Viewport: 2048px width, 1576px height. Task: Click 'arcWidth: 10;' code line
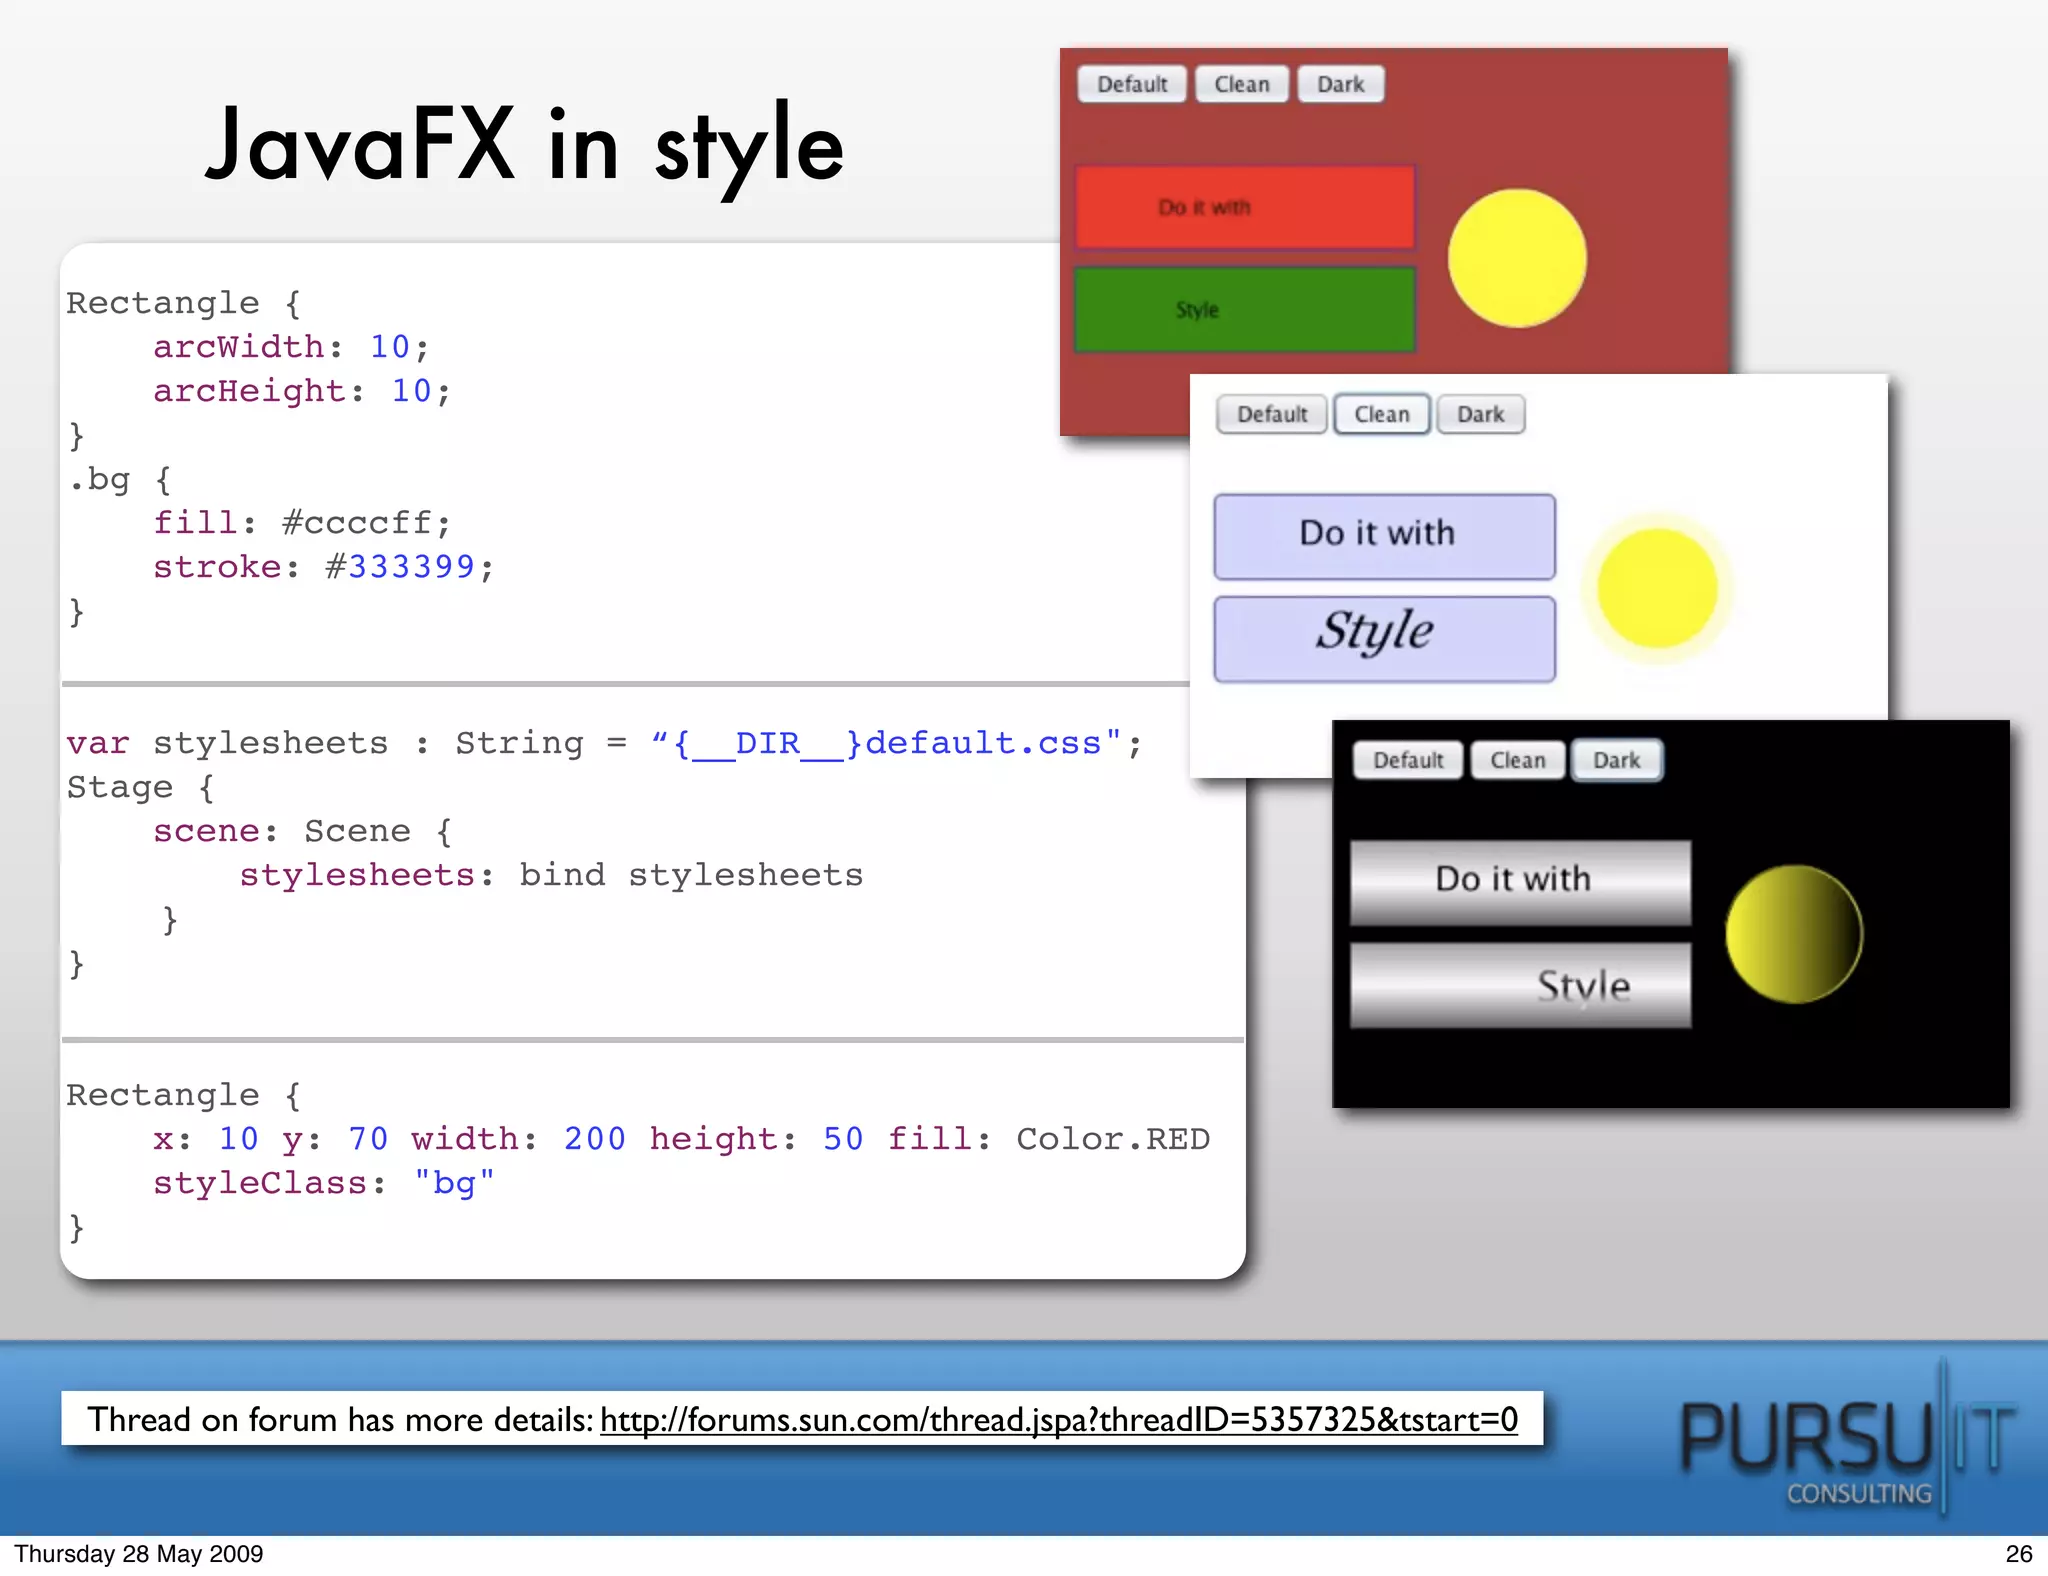point(291,347)
